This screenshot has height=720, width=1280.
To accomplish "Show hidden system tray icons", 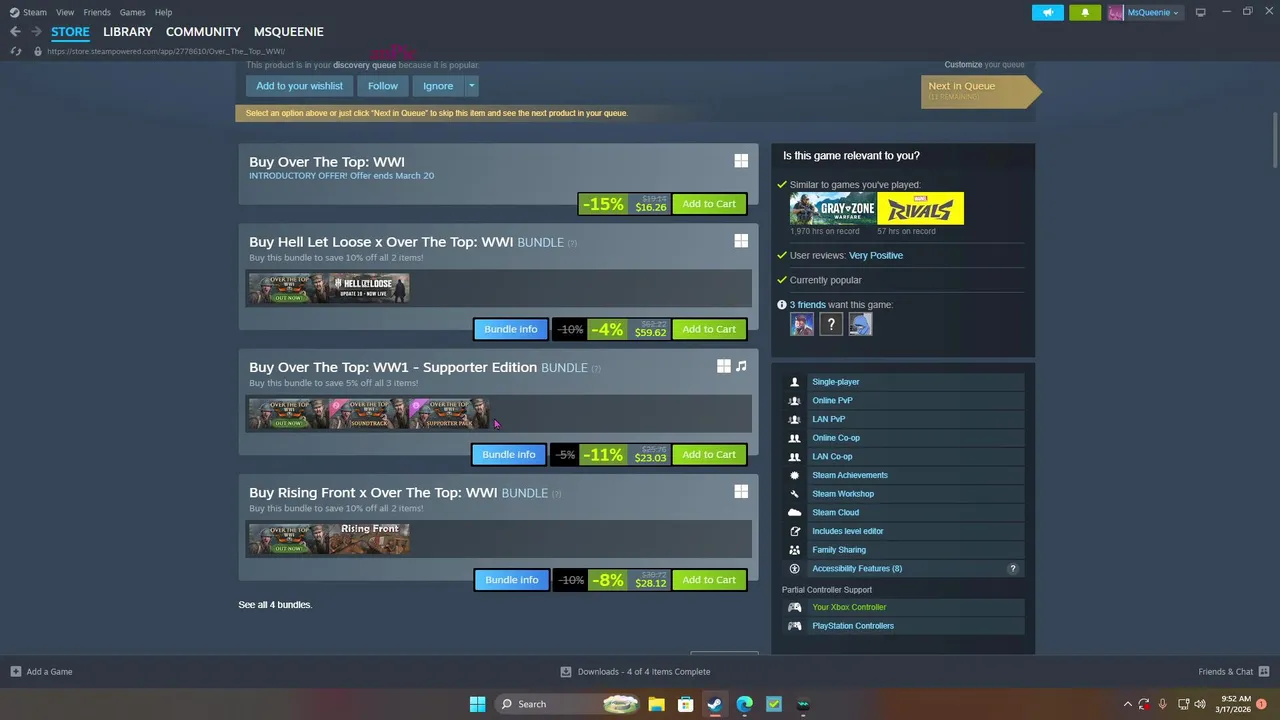I will click(x=1128, y=704).
